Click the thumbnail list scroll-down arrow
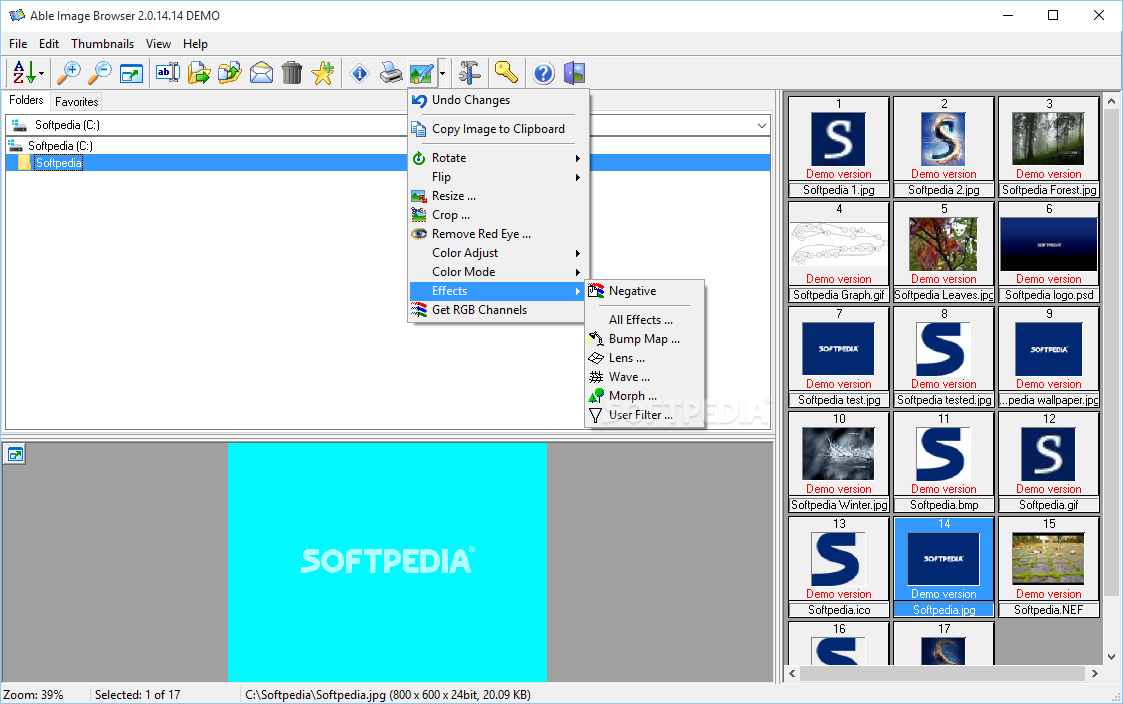 tap(1112, 657)
